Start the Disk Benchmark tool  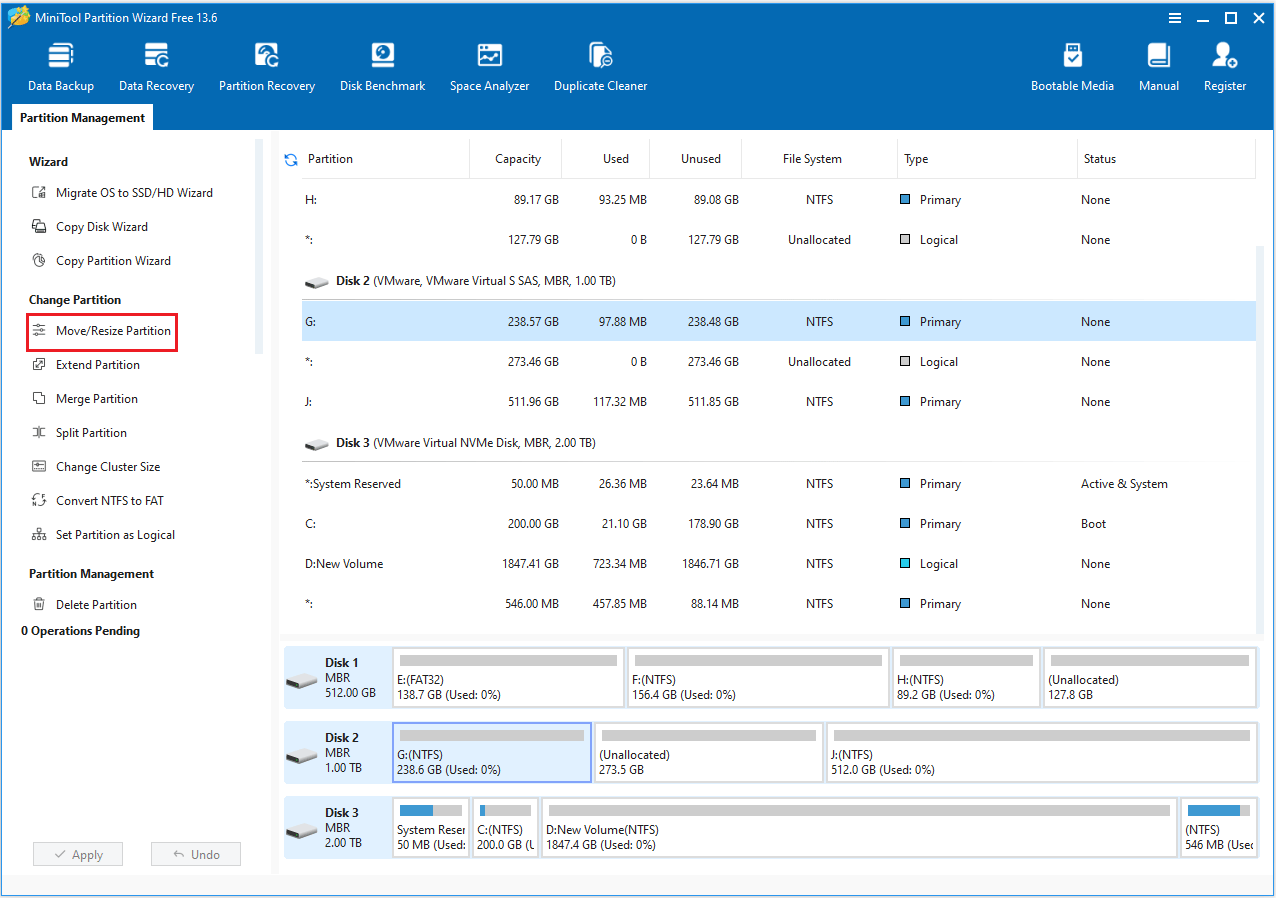pos(382,67)
